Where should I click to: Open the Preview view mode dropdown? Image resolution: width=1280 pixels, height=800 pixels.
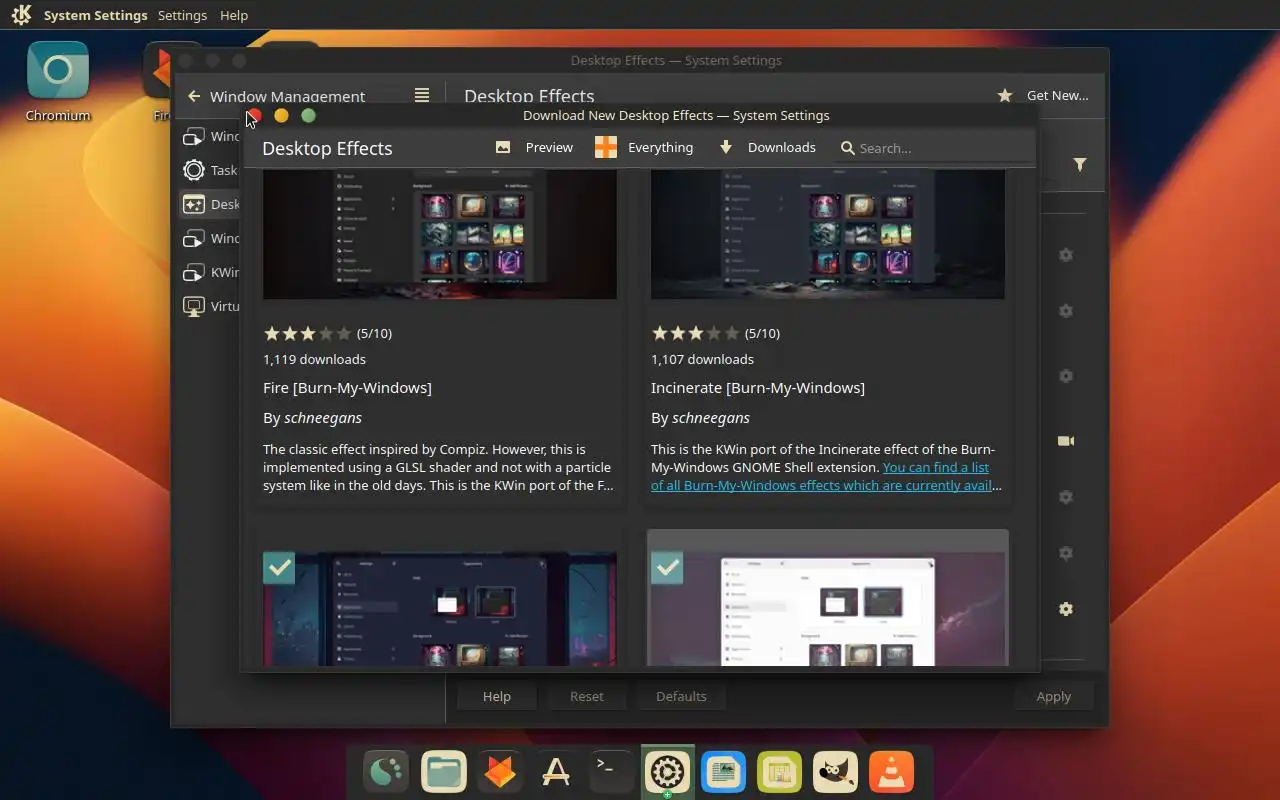(535, 147)
